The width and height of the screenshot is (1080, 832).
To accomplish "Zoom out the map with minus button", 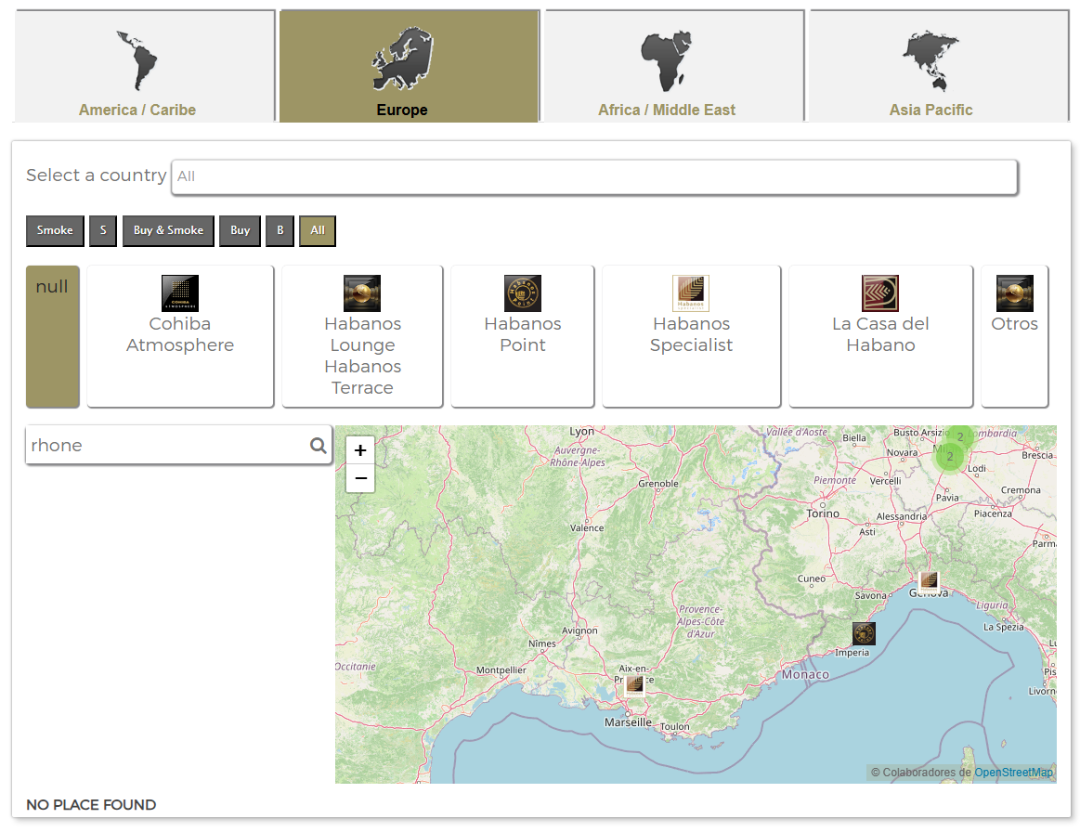I will (360, 478).
